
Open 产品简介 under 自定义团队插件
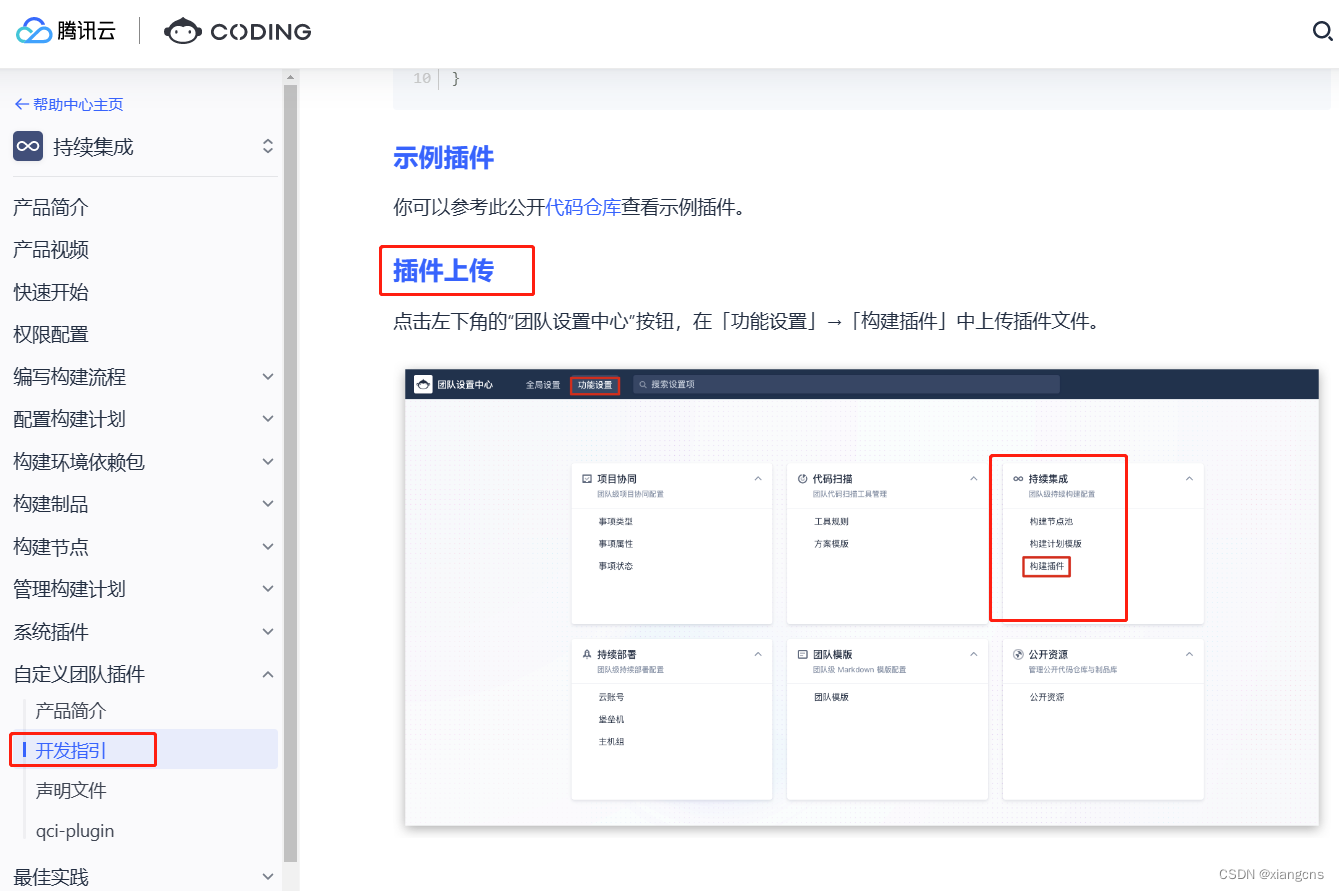coord(71,711)
